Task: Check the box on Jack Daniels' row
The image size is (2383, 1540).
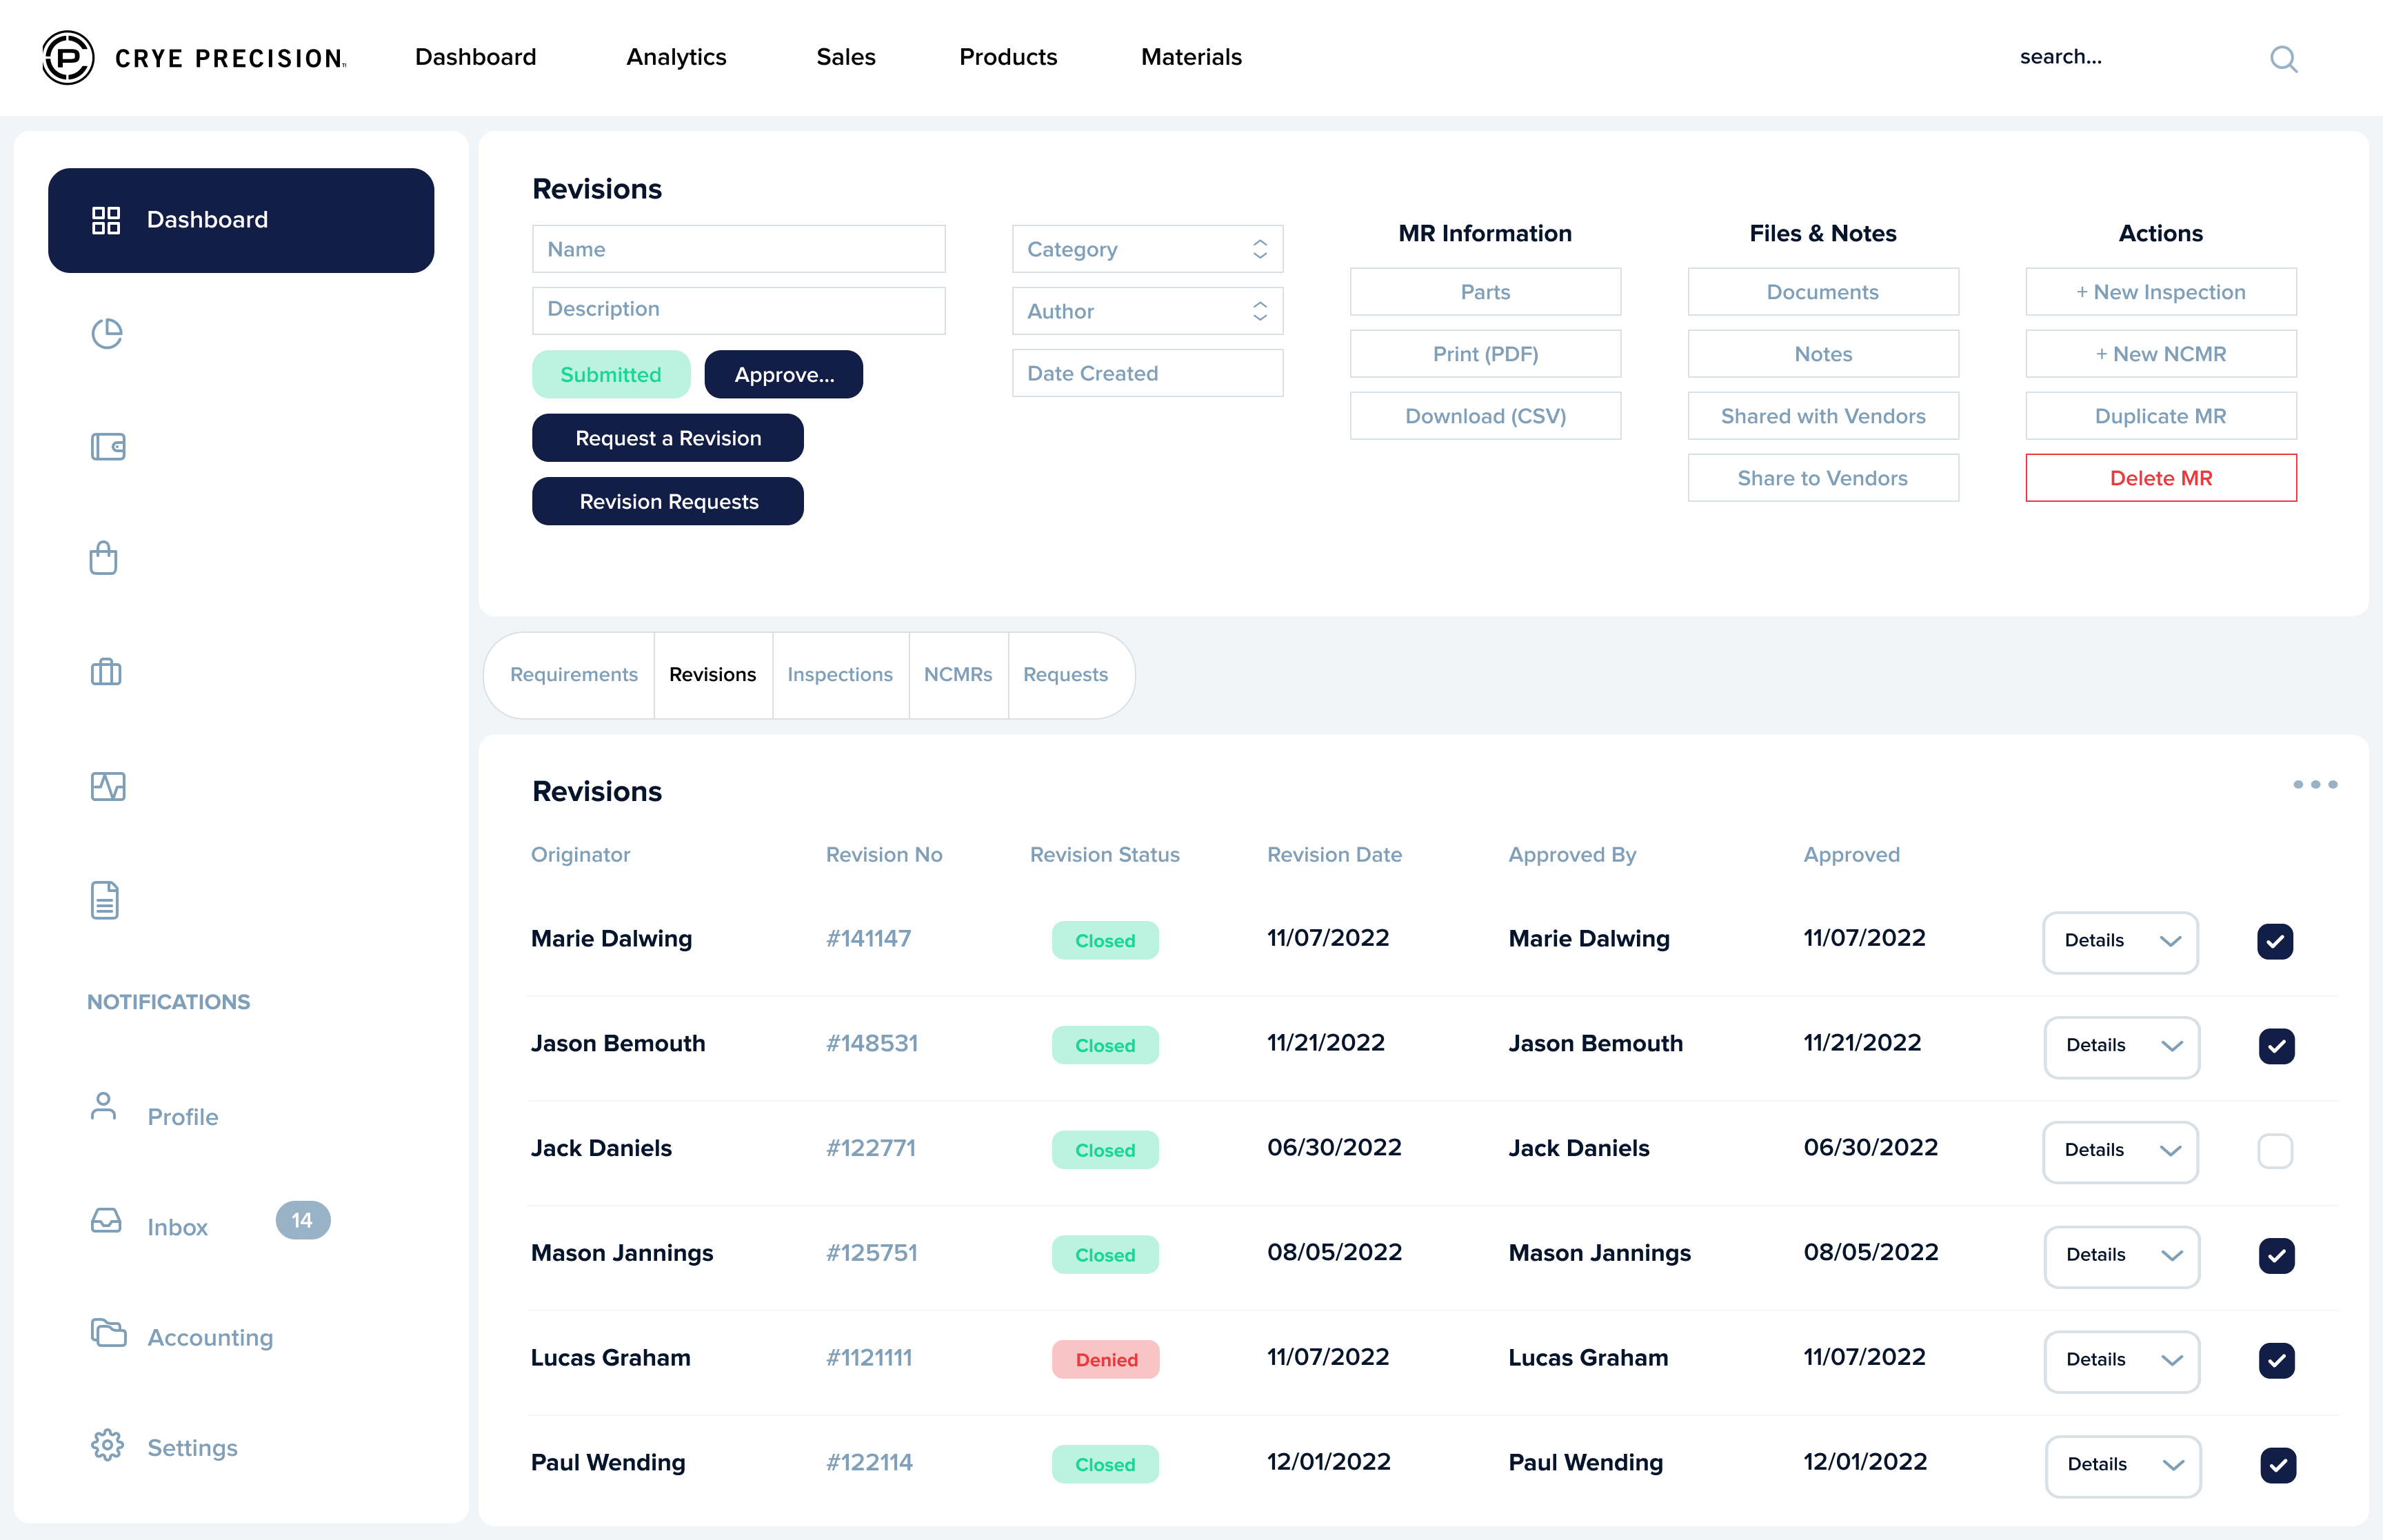Action: (2276, 1151)
